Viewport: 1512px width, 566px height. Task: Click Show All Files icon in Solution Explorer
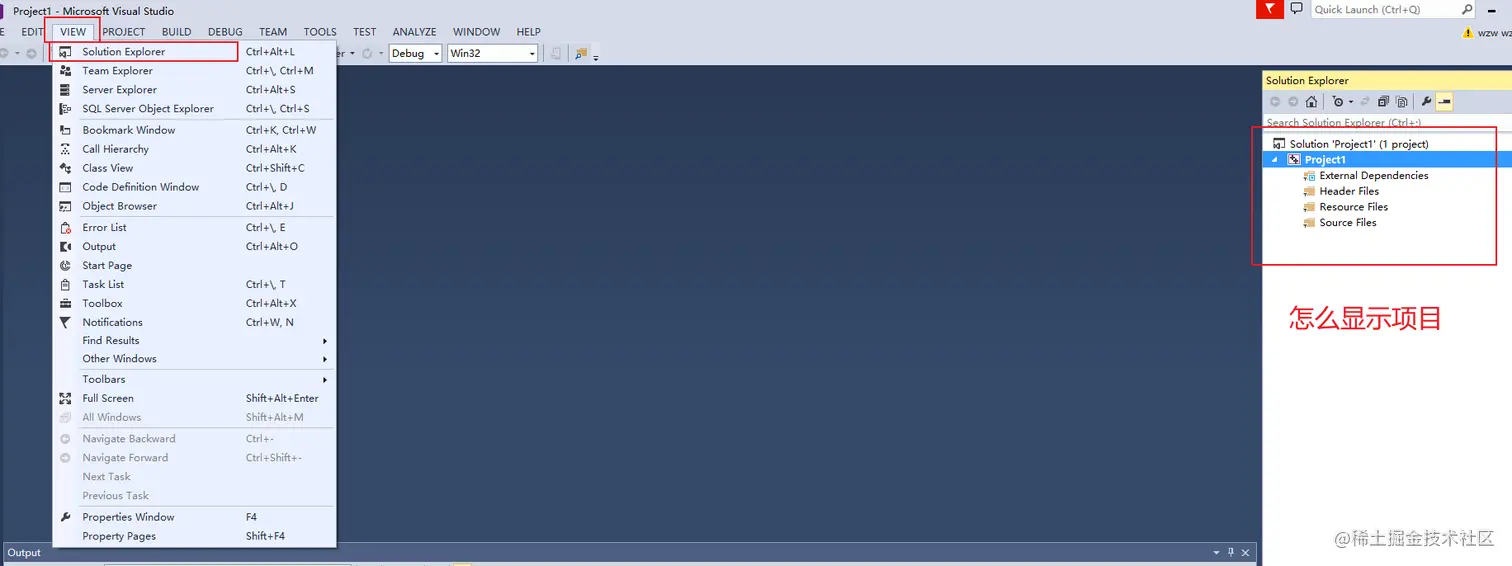click(x=1402, y=101)
